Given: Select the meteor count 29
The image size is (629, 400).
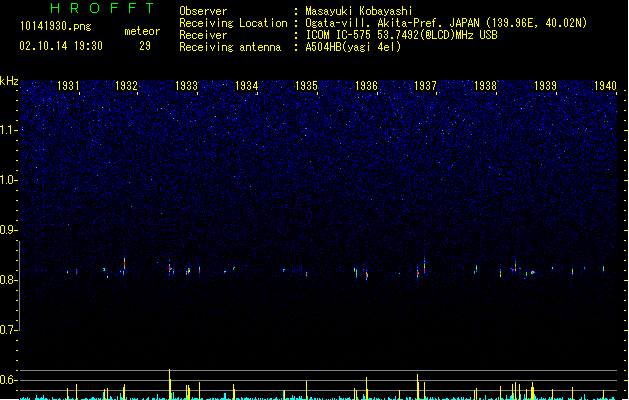Looking at the screenshot, I should coord(145,46).
